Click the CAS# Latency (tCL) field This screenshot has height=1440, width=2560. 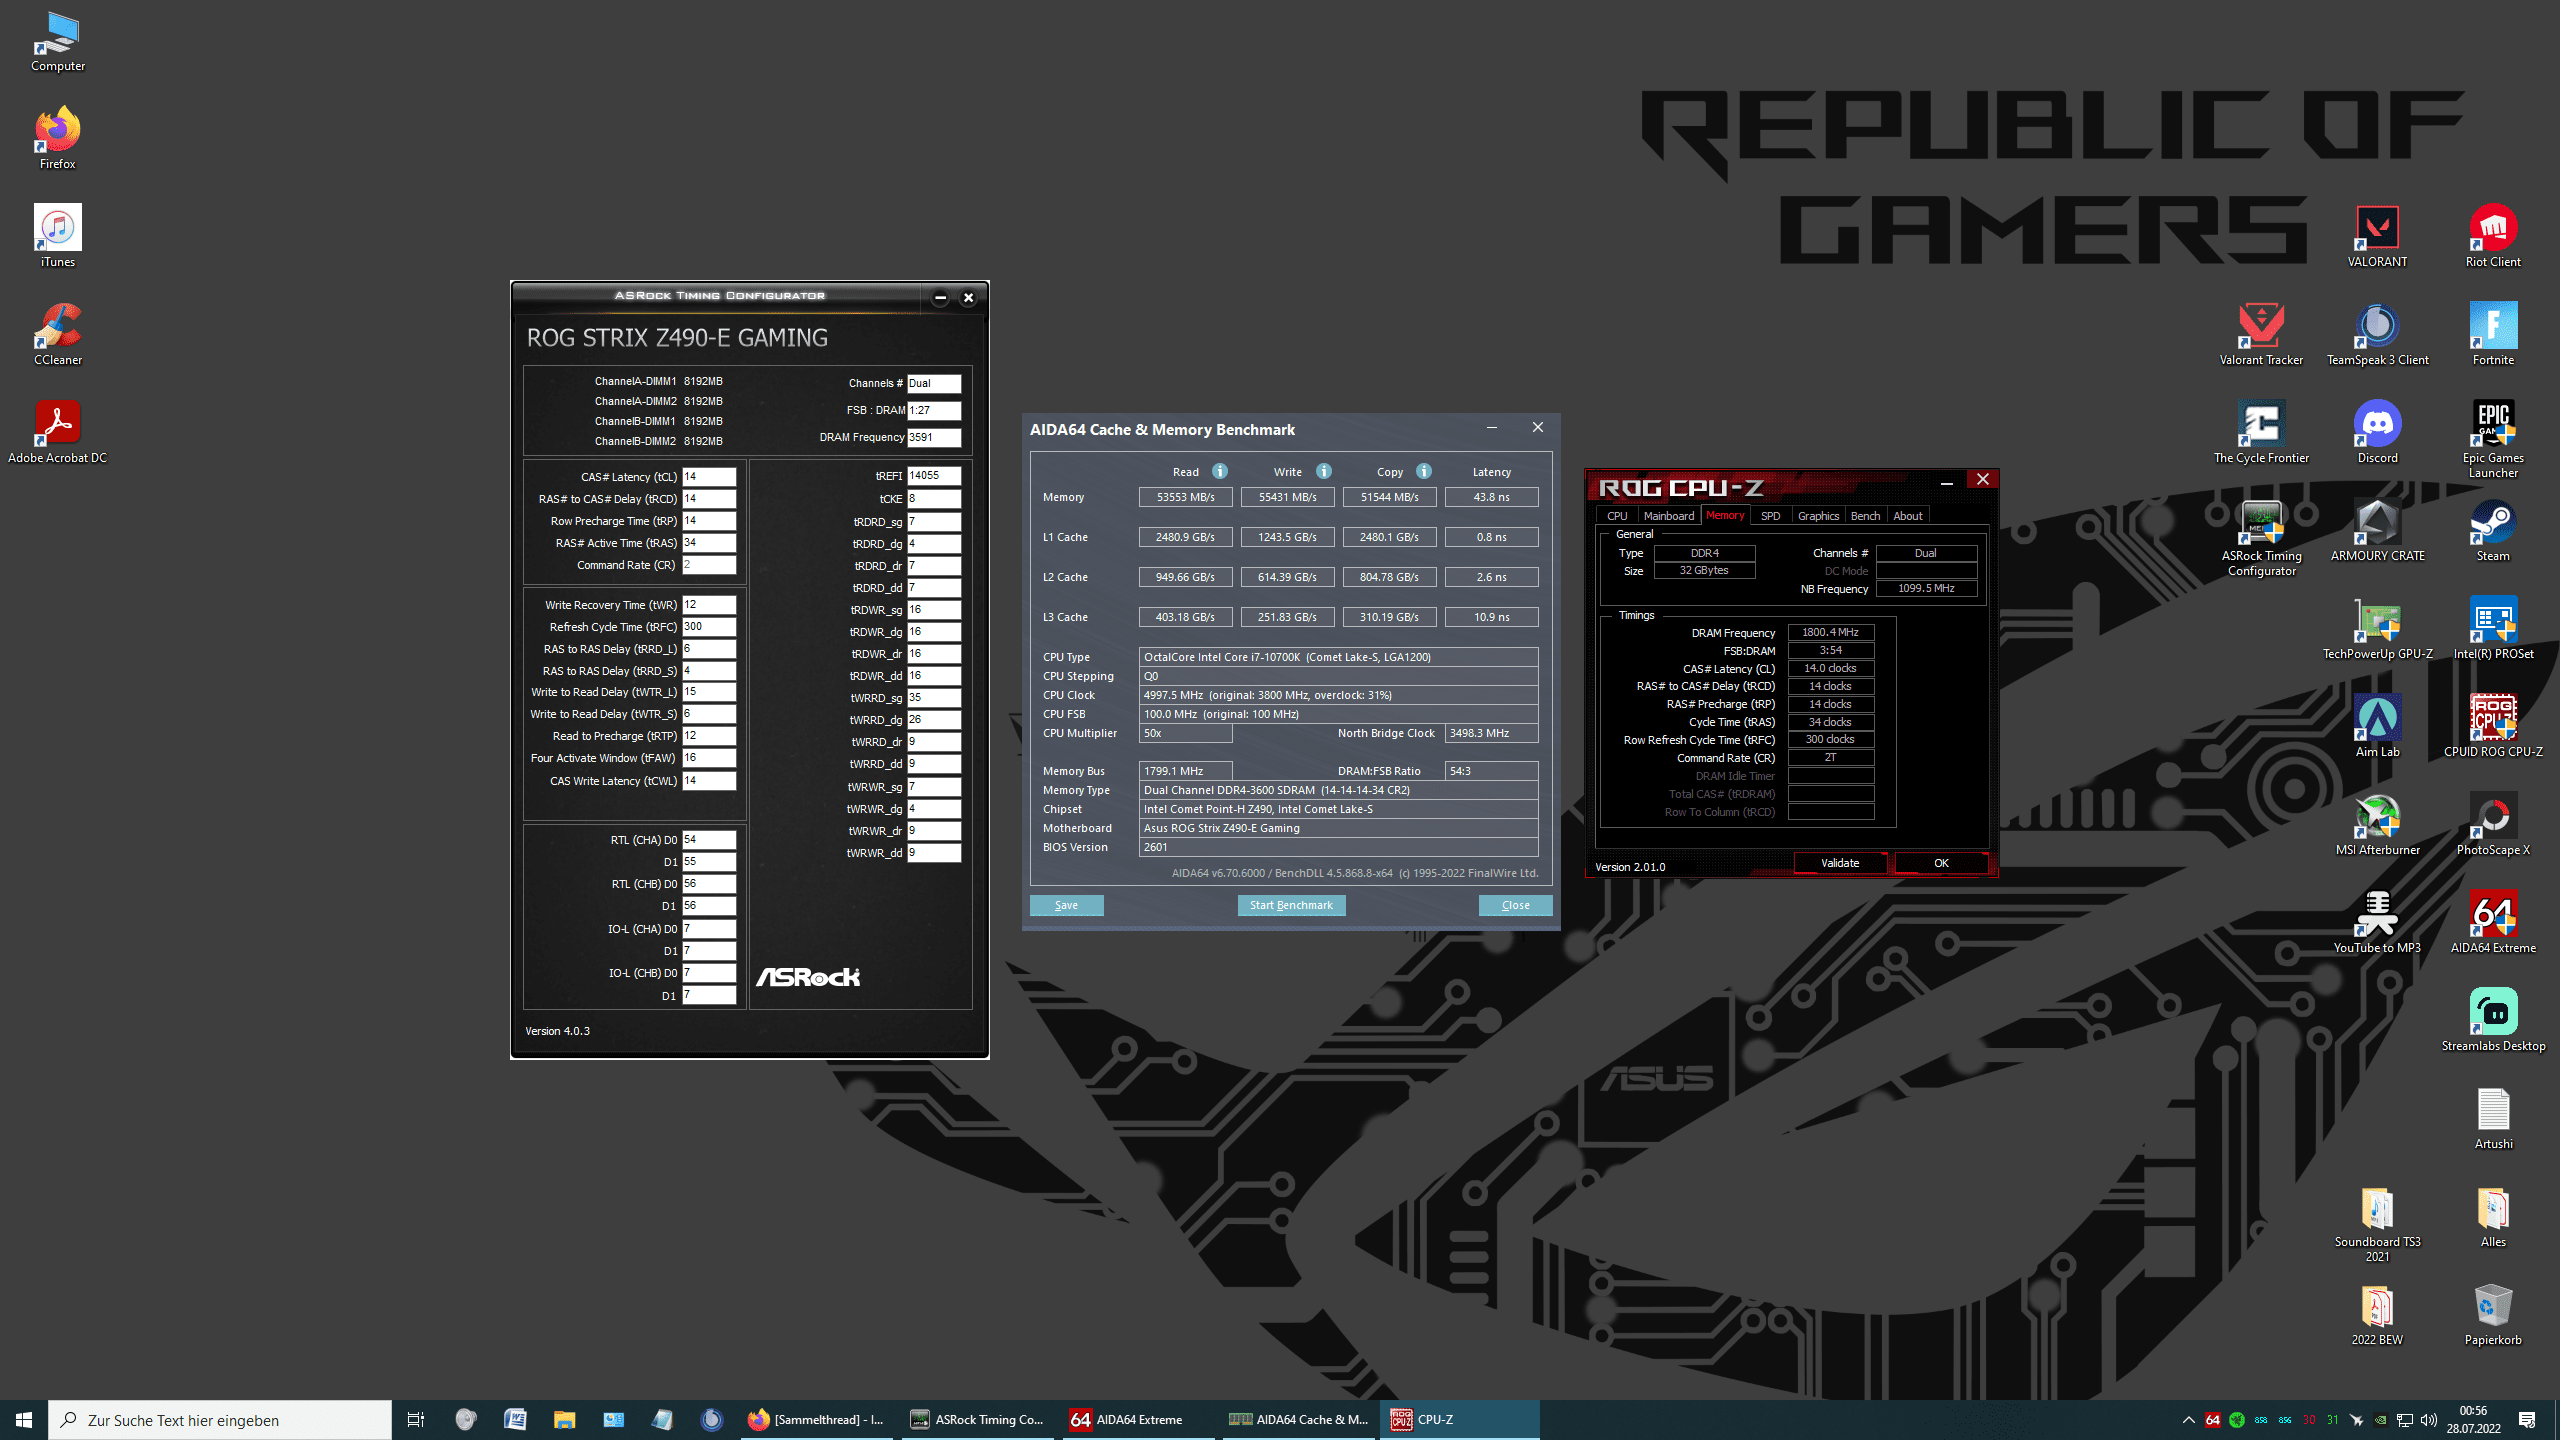point(708,477)
